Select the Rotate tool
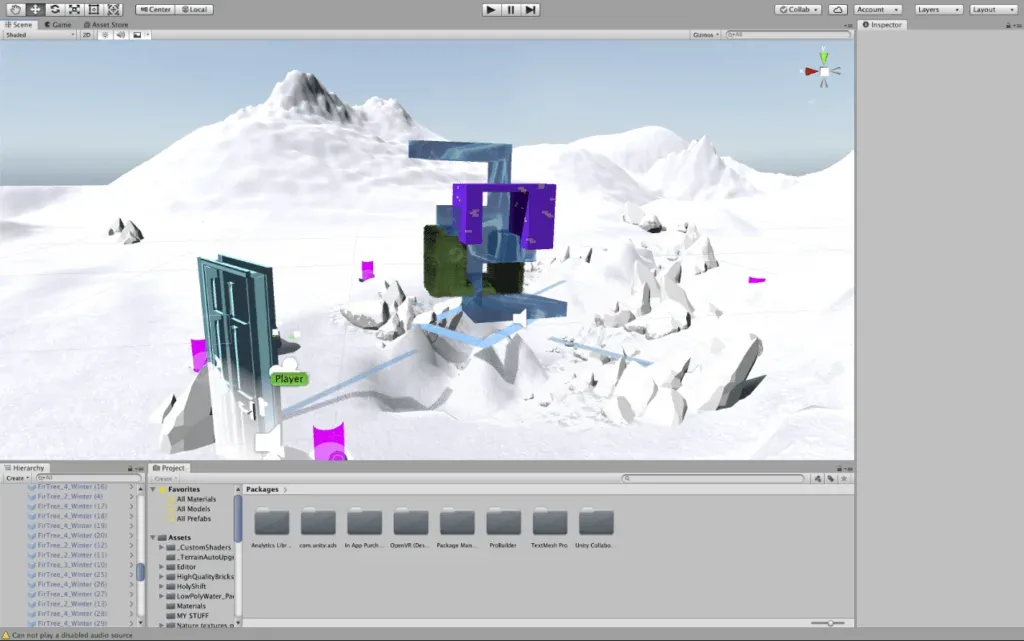 point(55,9)
